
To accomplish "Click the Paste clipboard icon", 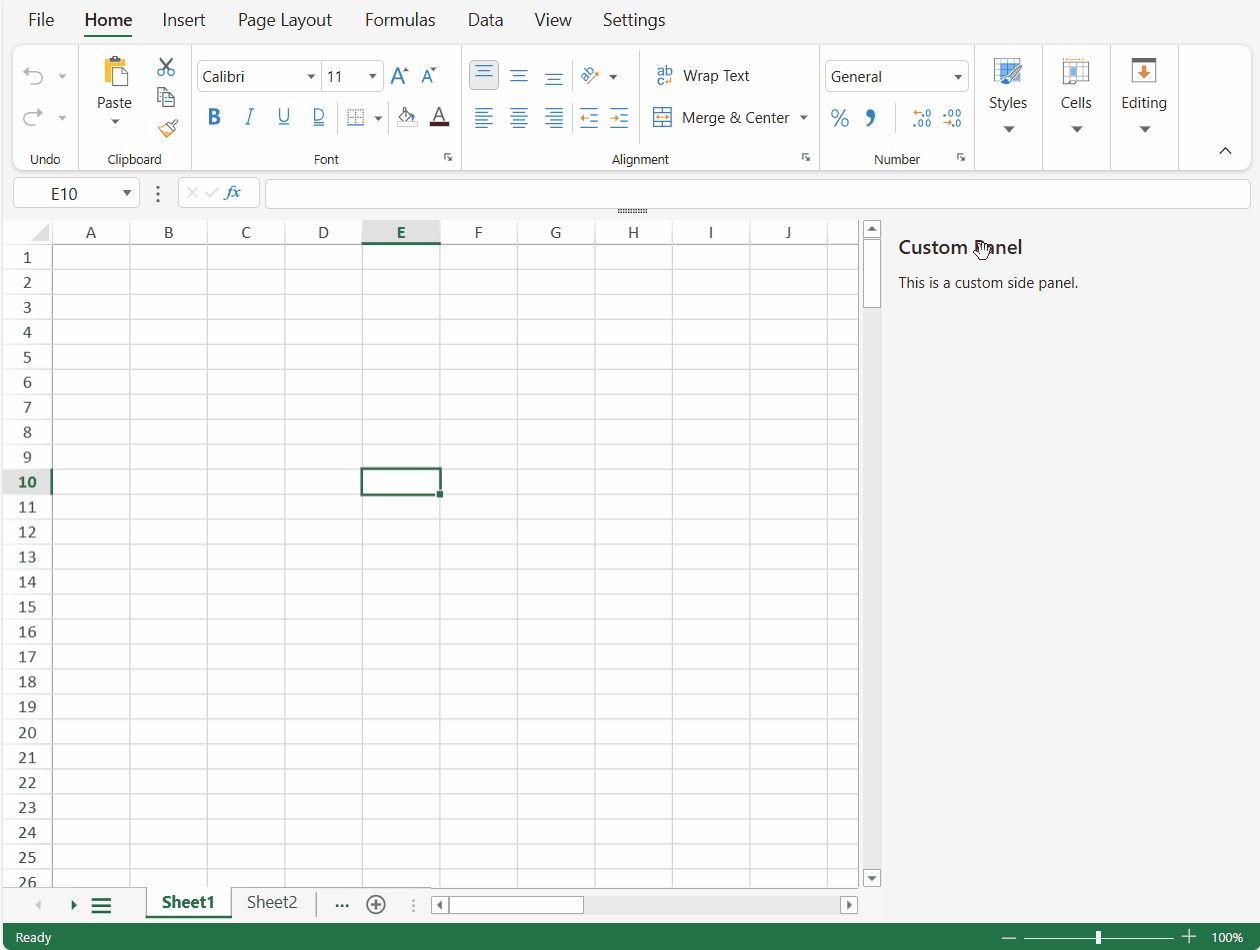I will [x=115, y=71].
